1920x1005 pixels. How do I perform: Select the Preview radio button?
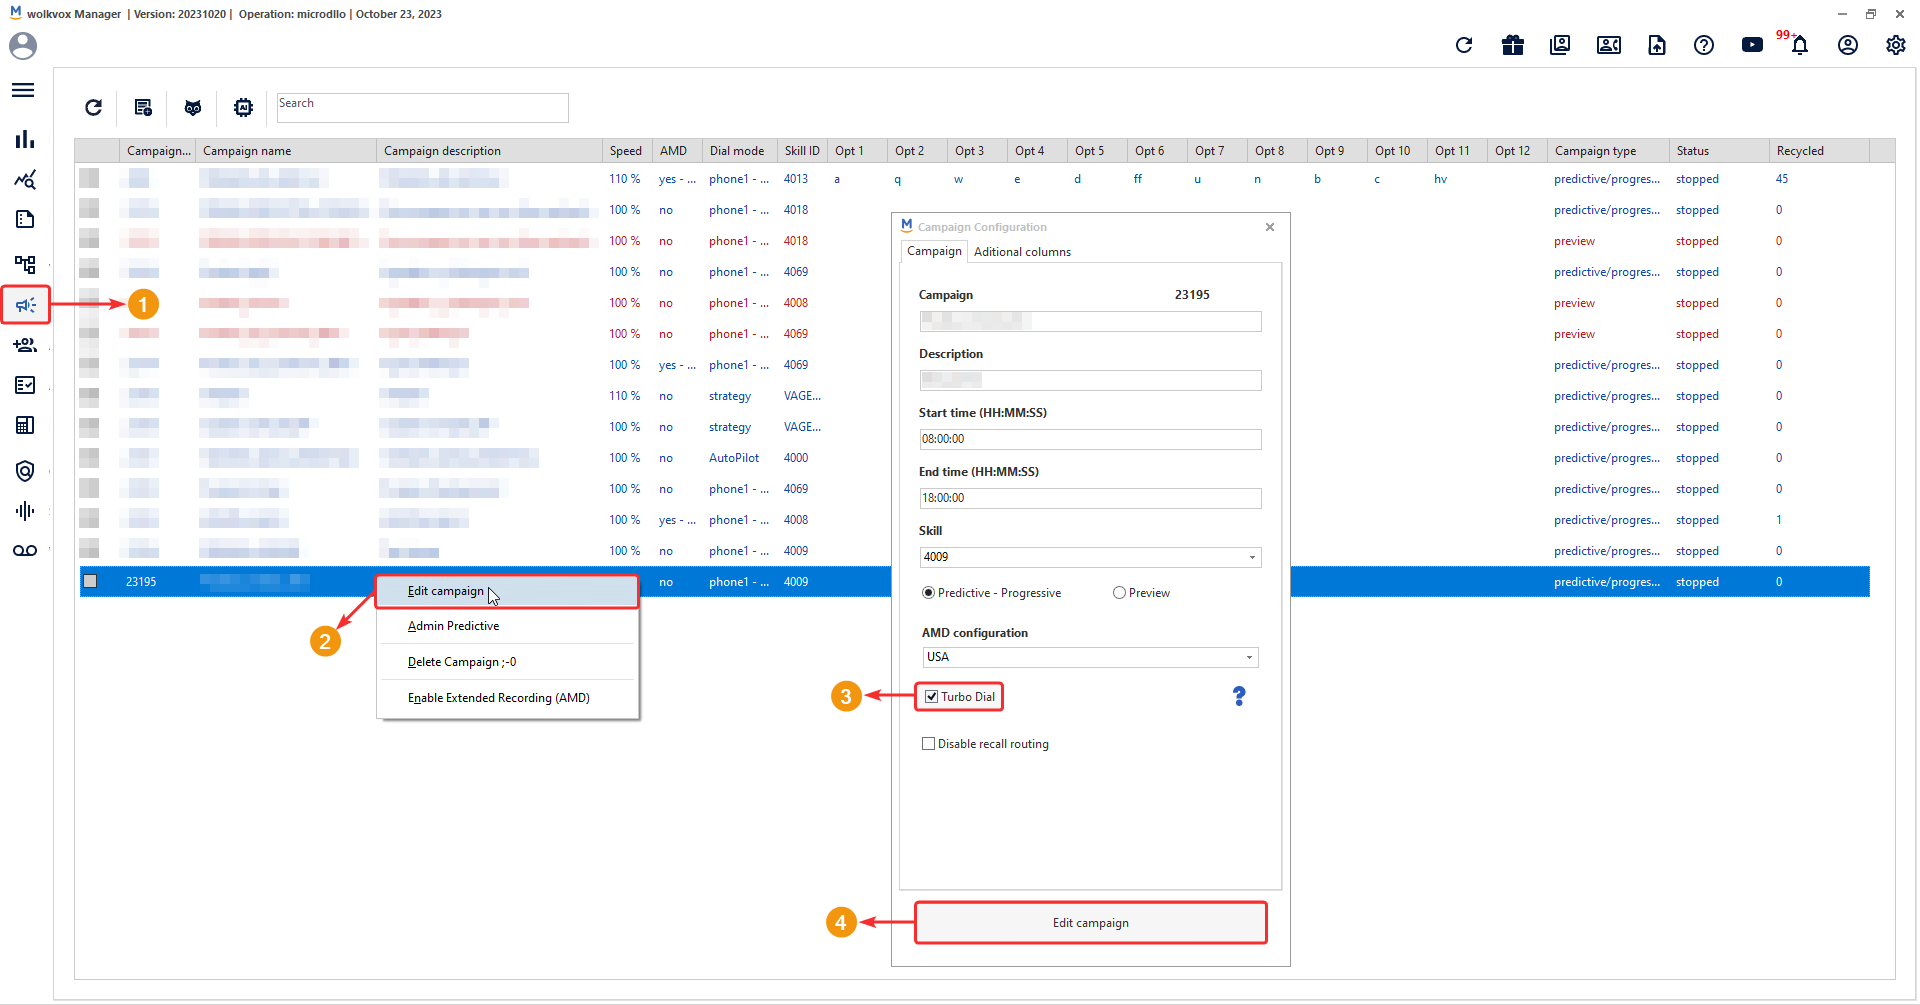(1119, 593)
